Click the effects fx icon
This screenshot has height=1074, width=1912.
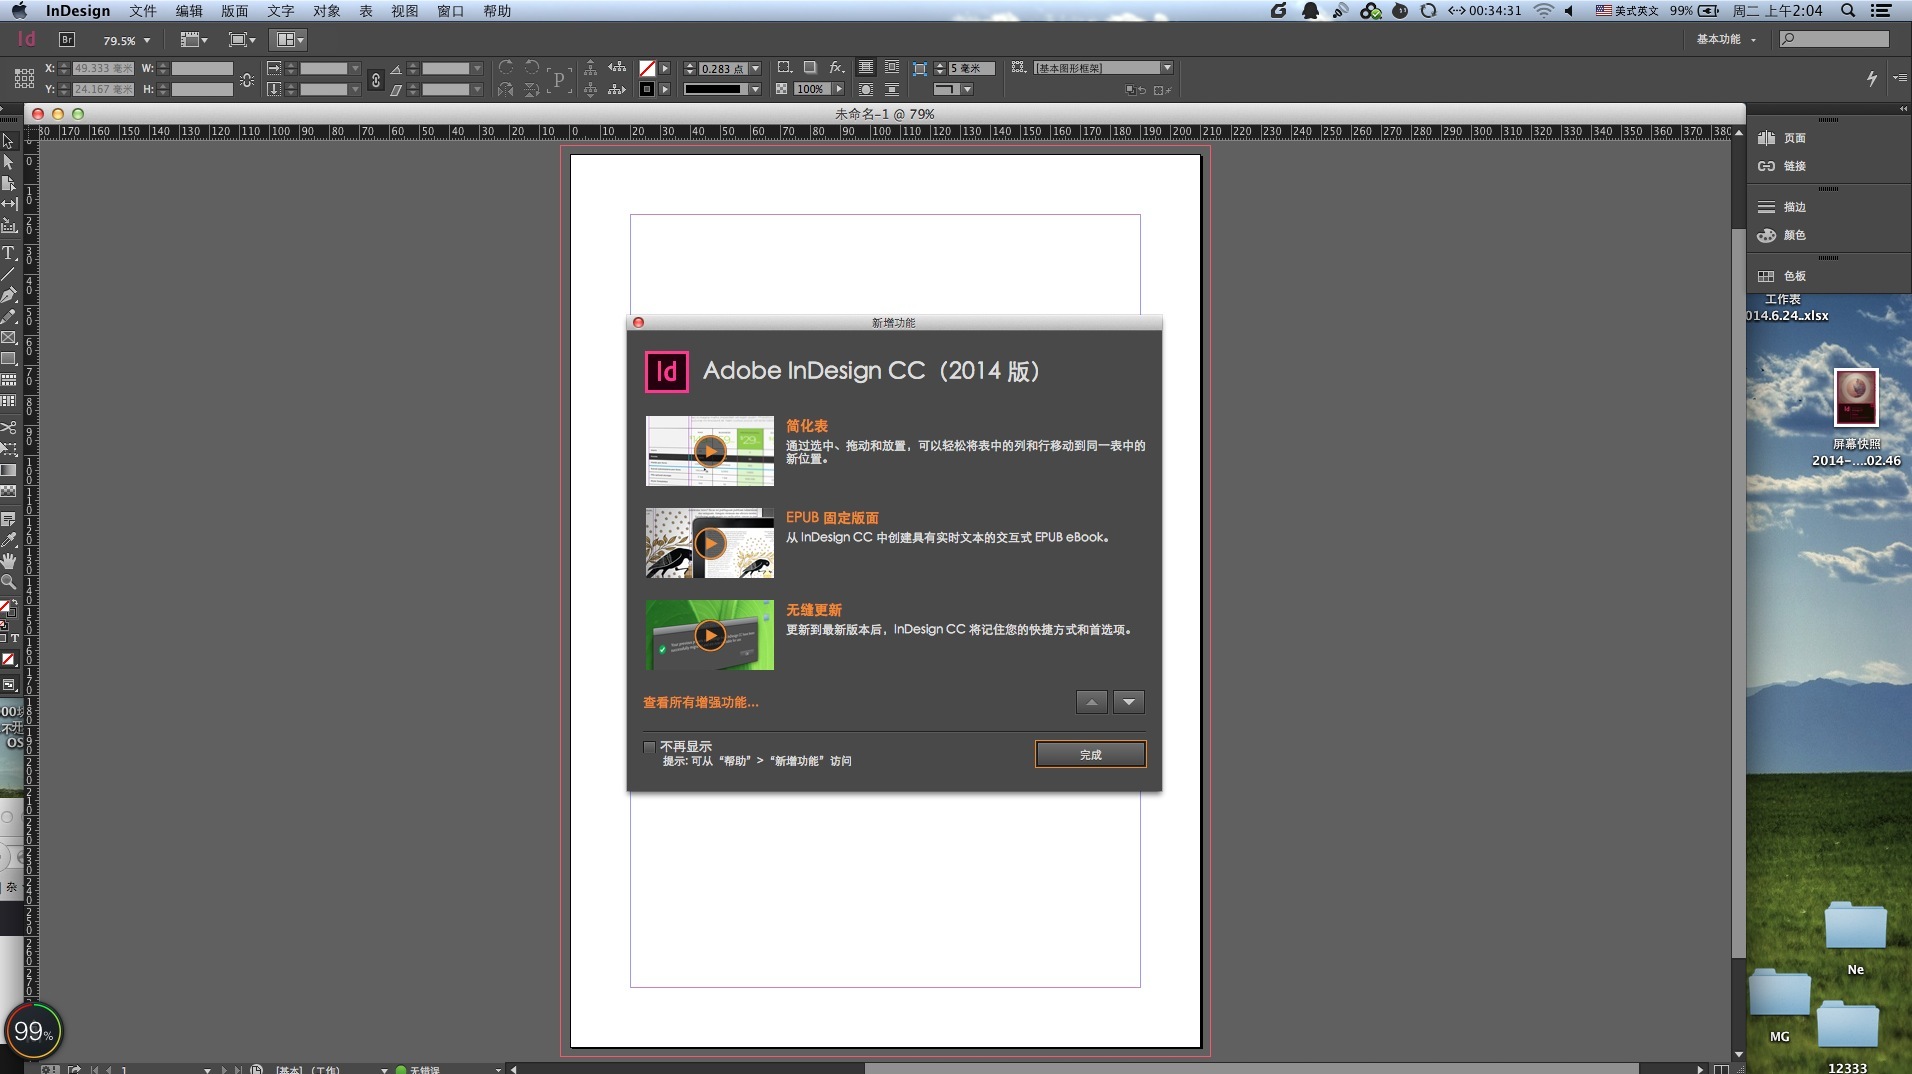[836, 68]
